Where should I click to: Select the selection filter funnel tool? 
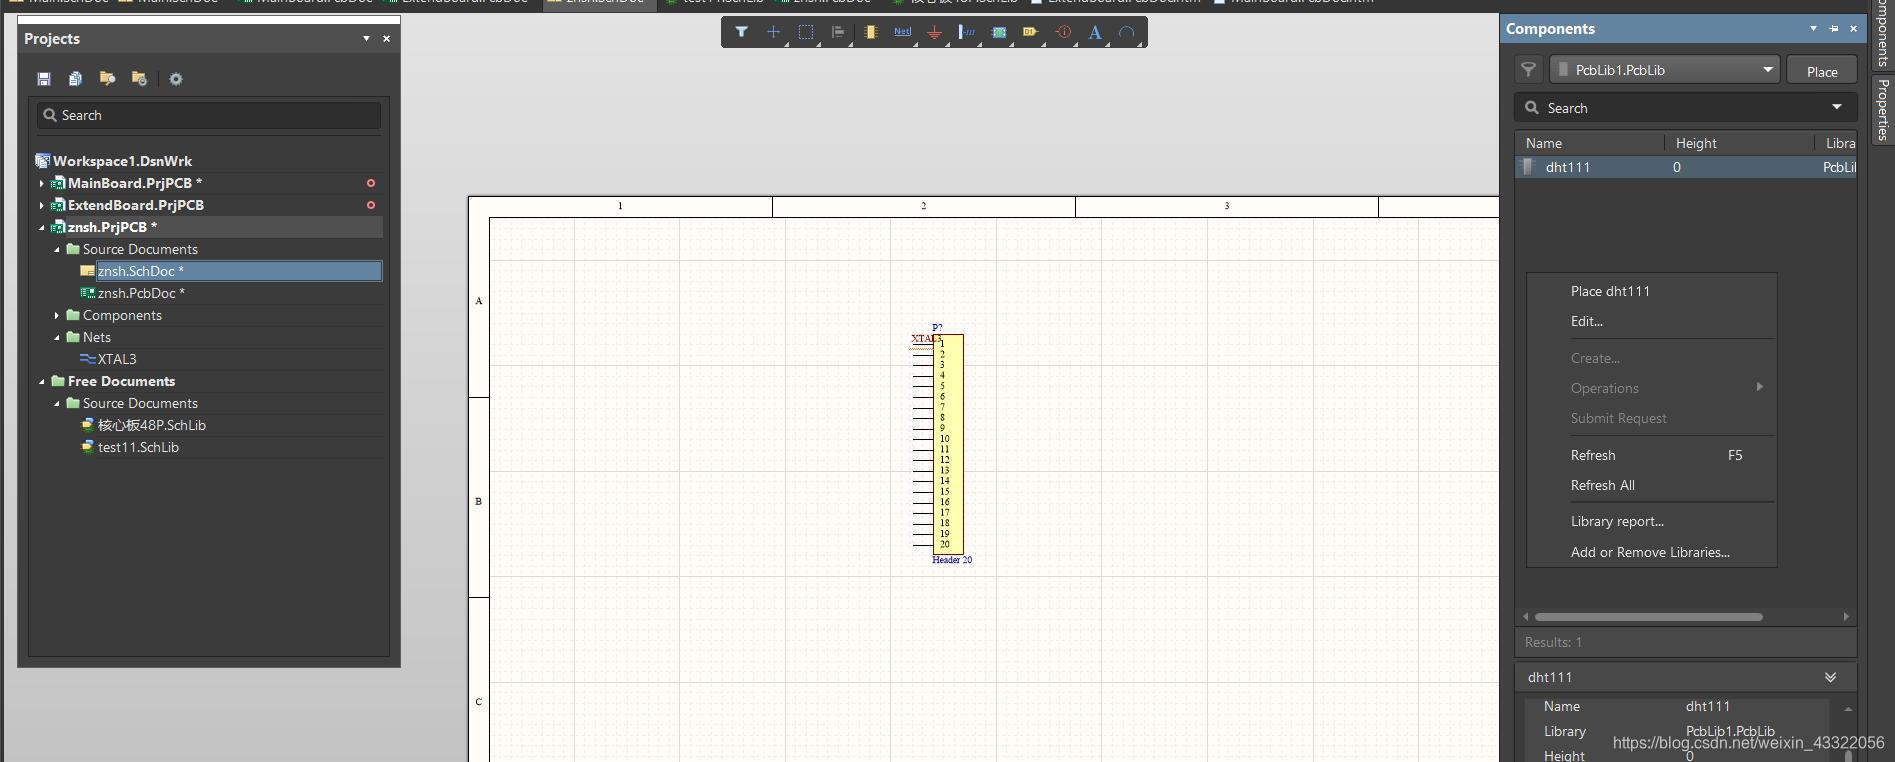tap(741, 32)
